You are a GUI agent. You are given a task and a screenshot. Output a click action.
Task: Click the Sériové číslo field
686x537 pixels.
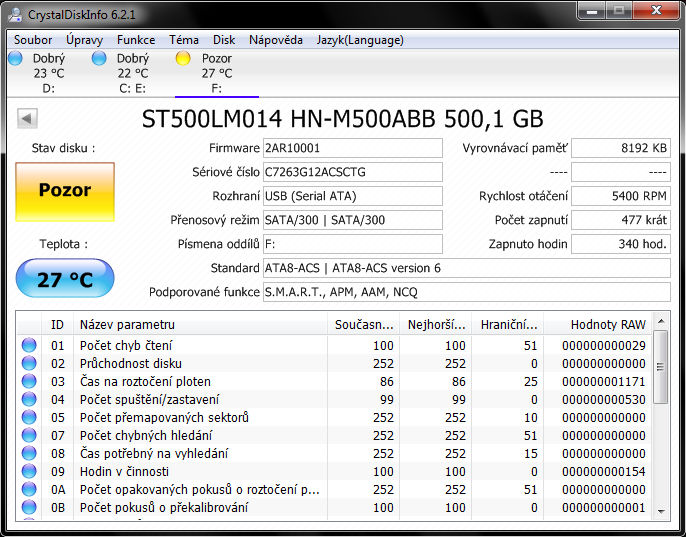(352, 172)
